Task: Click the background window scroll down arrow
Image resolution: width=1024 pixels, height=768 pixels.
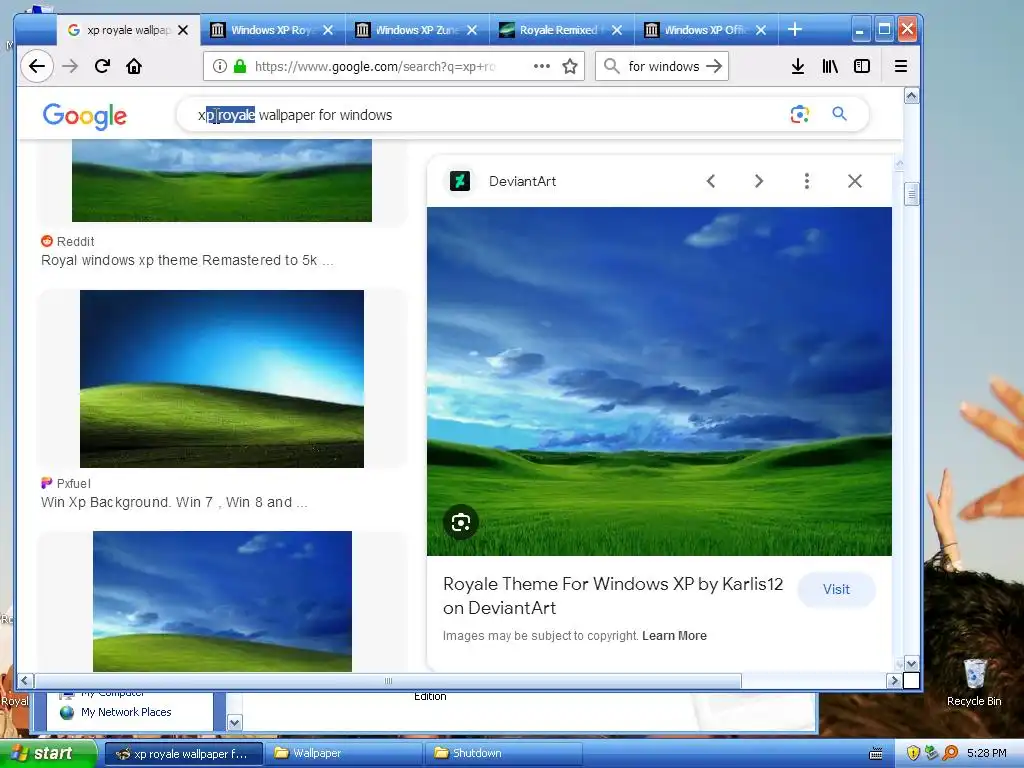Action: click(x=235, y=723)
